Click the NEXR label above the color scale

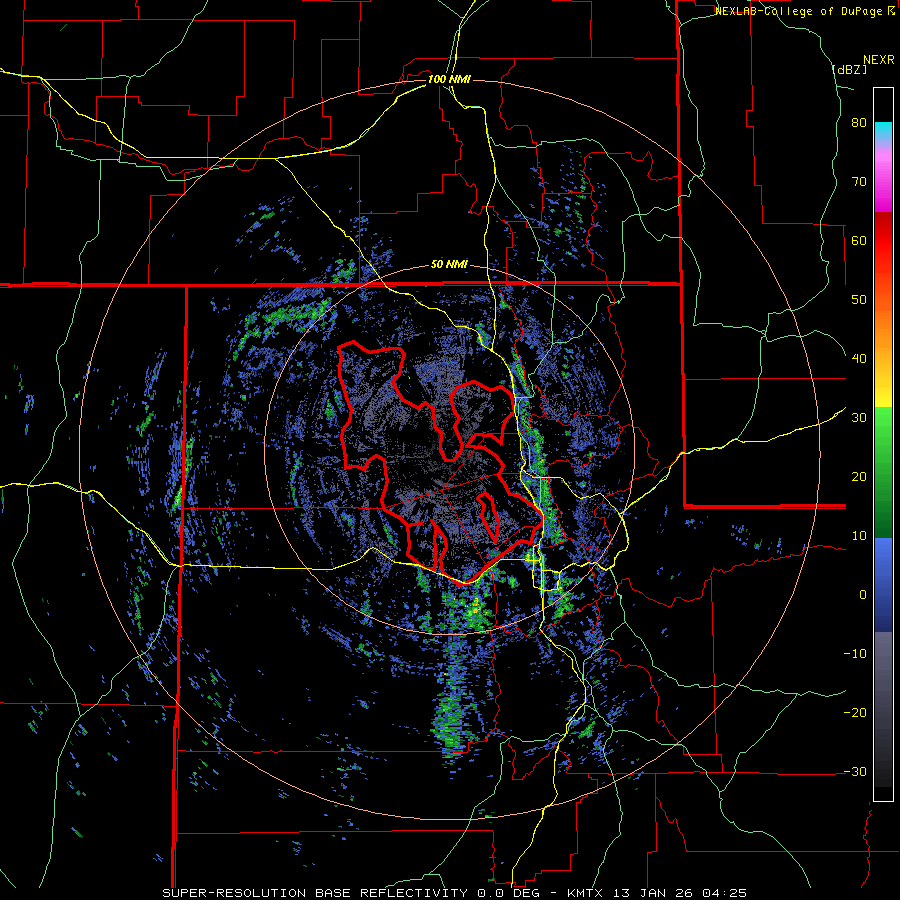879,60
